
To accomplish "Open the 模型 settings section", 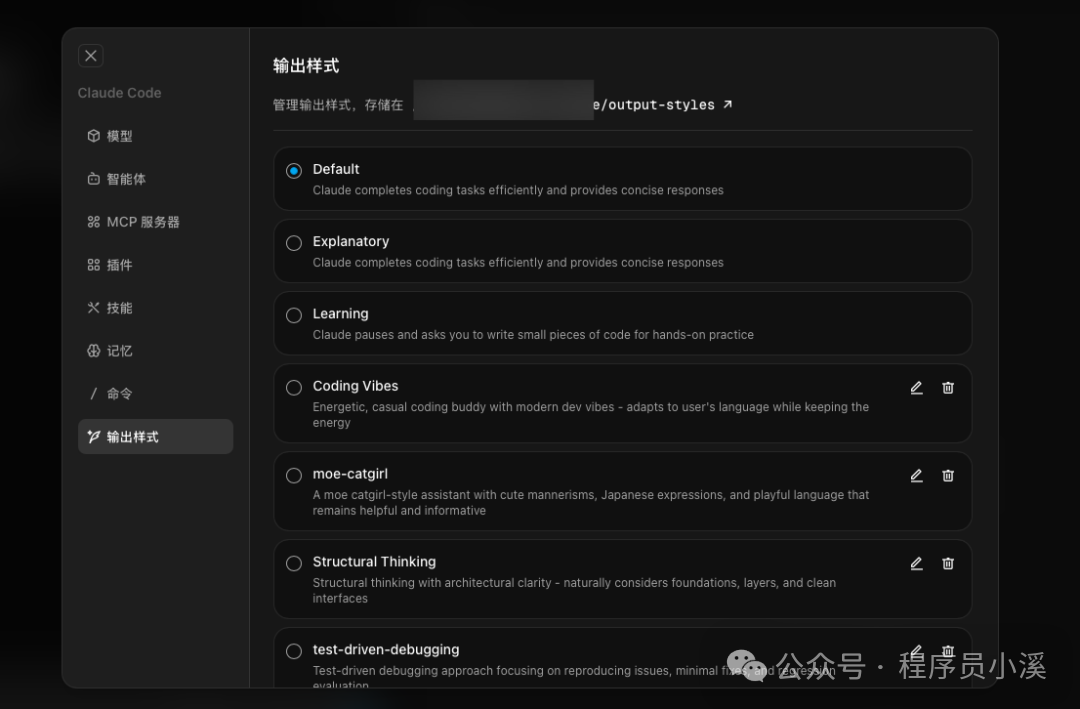I will coord(156,136).
